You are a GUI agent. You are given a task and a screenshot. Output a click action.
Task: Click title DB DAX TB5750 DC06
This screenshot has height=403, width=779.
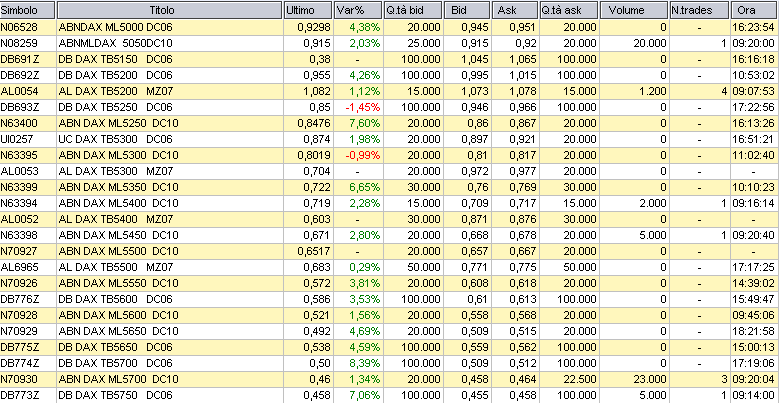pos(115,395)
